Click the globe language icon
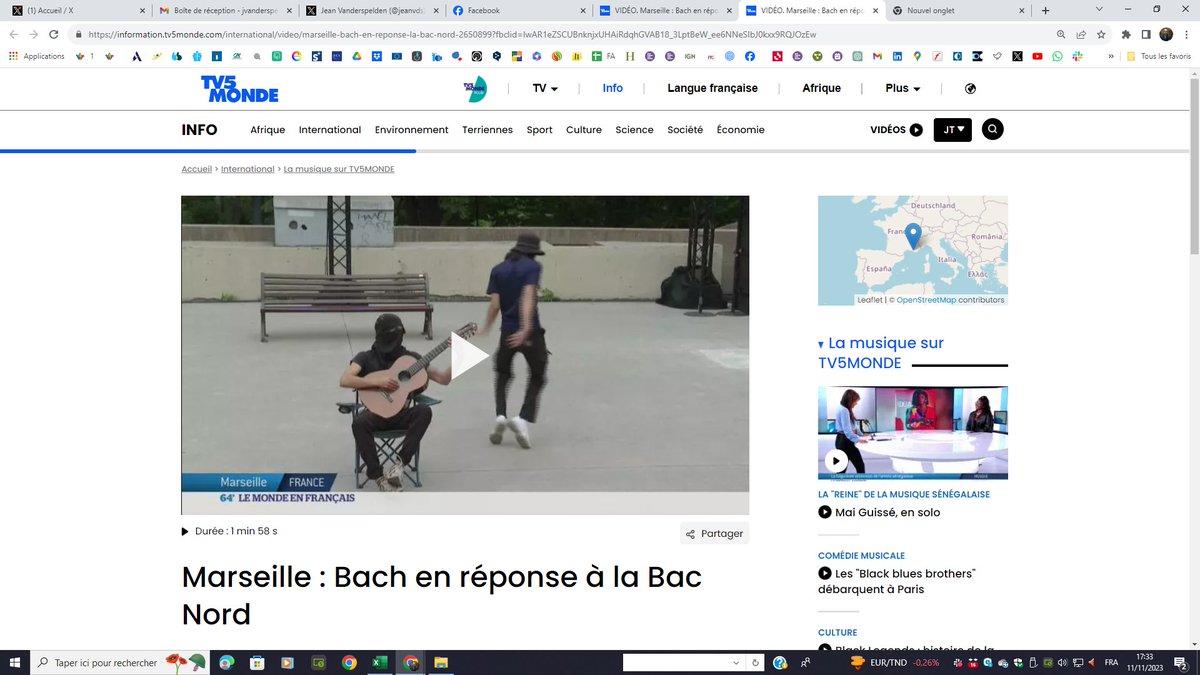Viewport: 1200px width, 675px height. pos(970,88)
